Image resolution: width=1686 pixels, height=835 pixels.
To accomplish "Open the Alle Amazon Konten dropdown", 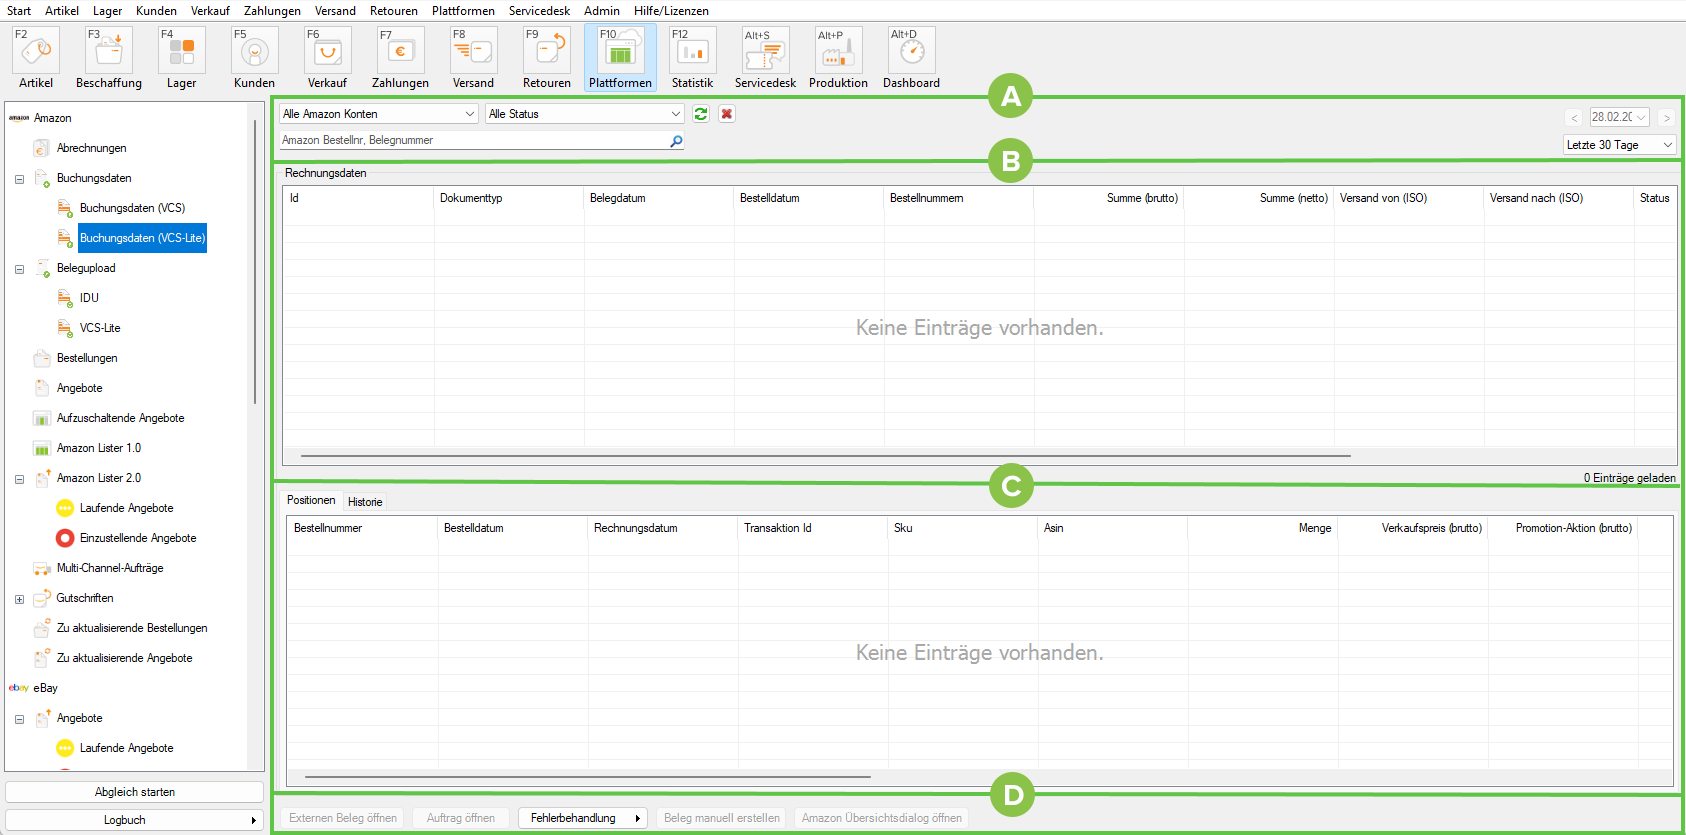I will coord(379,114).
